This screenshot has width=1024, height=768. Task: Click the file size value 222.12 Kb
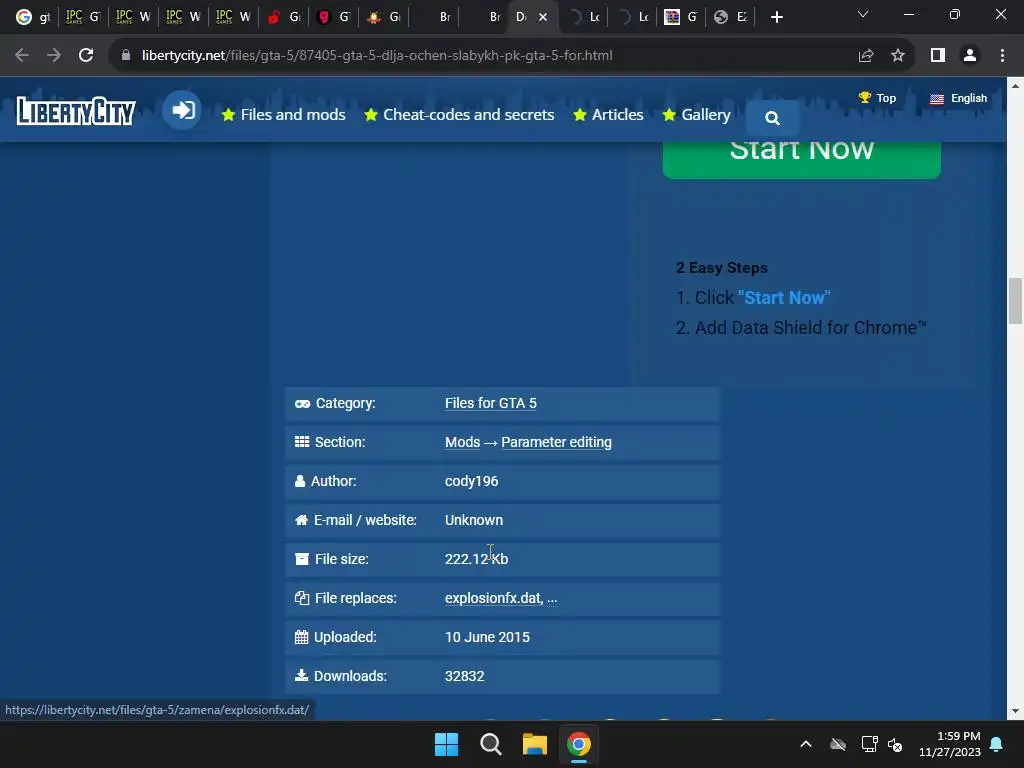pyautogui.click(x=476, y=559)
